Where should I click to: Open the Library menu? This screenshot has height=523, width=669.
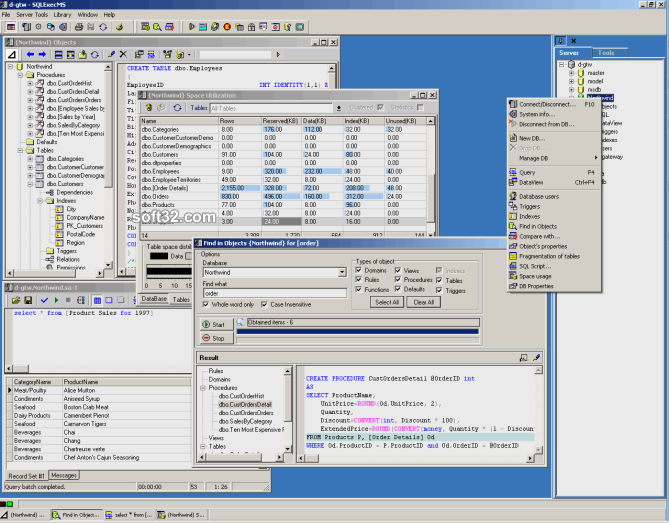click(62, 15)
